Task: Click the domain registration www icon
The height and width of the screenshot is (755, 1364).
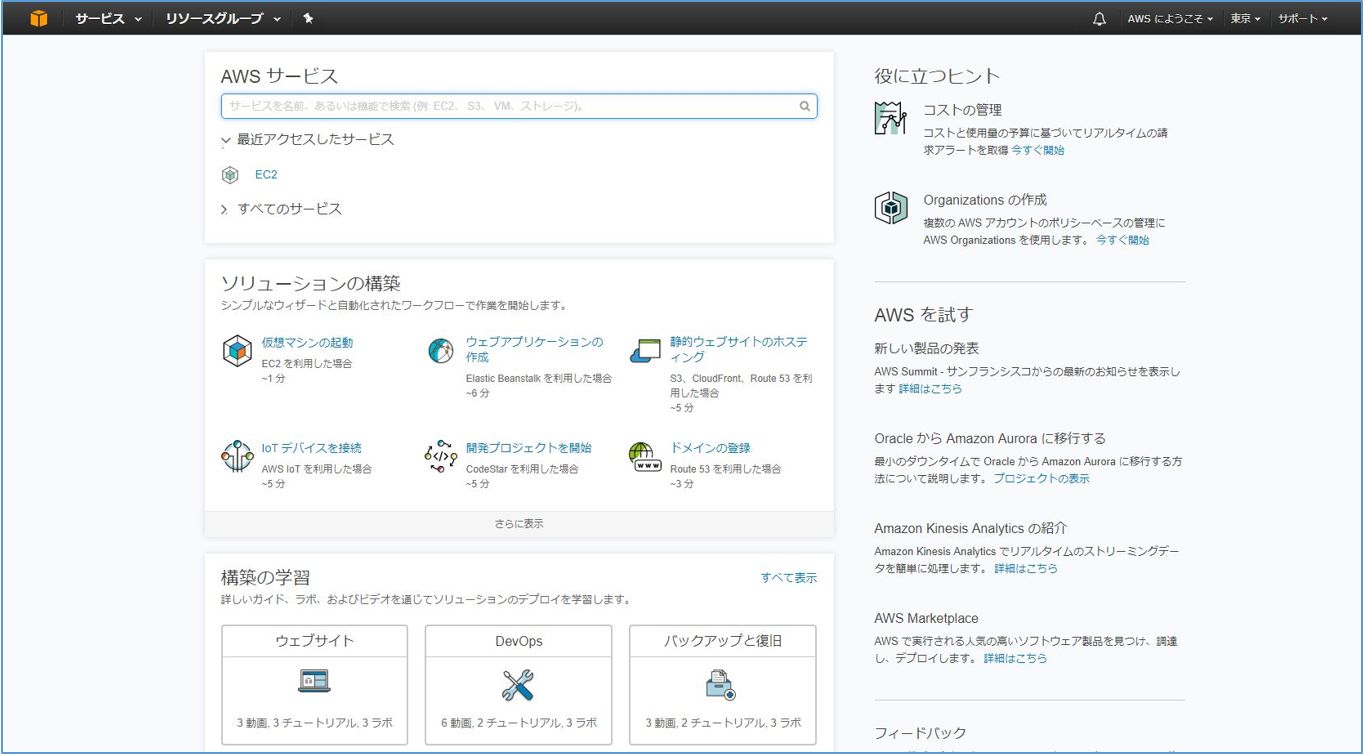Action: pos(645,457)
